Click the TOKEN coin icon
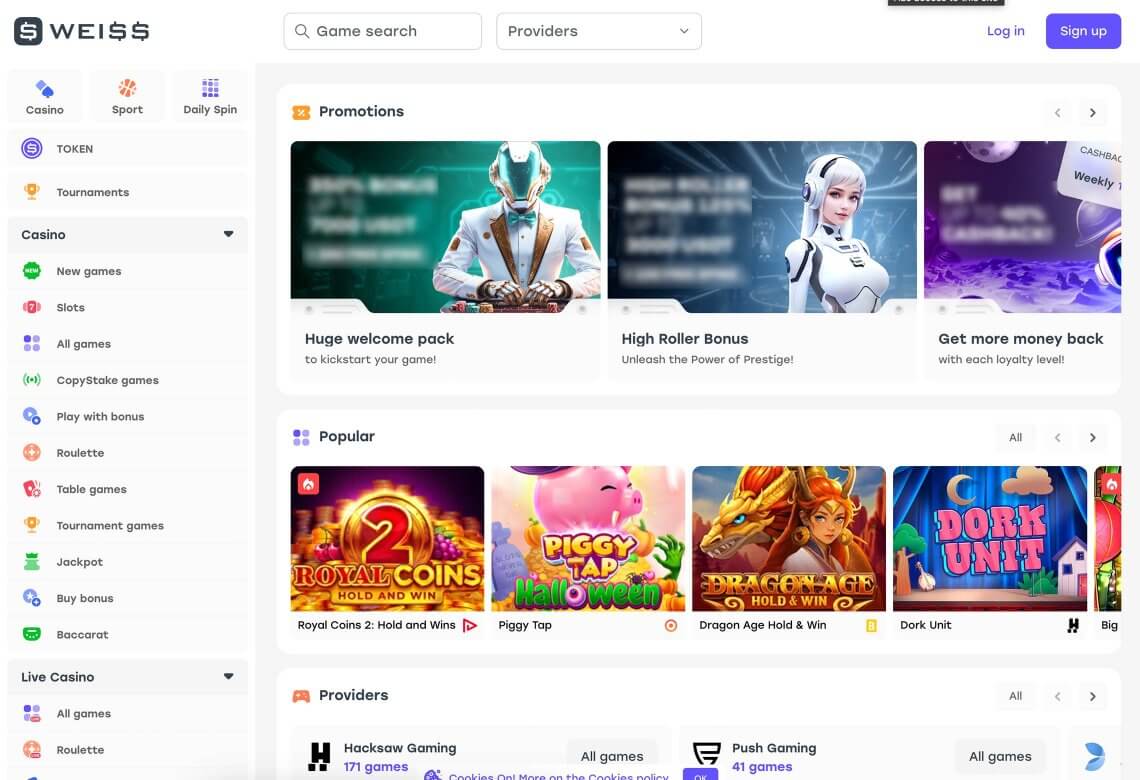The width and height of the screenshot is (1140, 780). (x=31, y=148)
